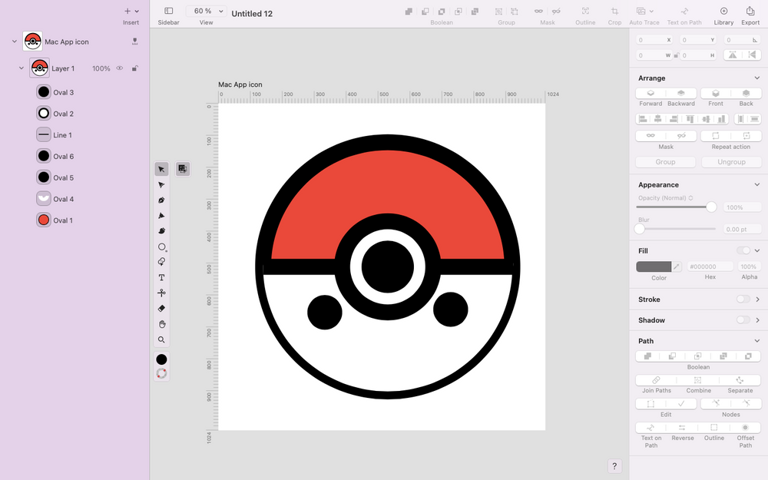The width and height of the screenshot is (768, 480).
Task: Click the eyedropper beside fill color
Action: (x=676, y=266)
